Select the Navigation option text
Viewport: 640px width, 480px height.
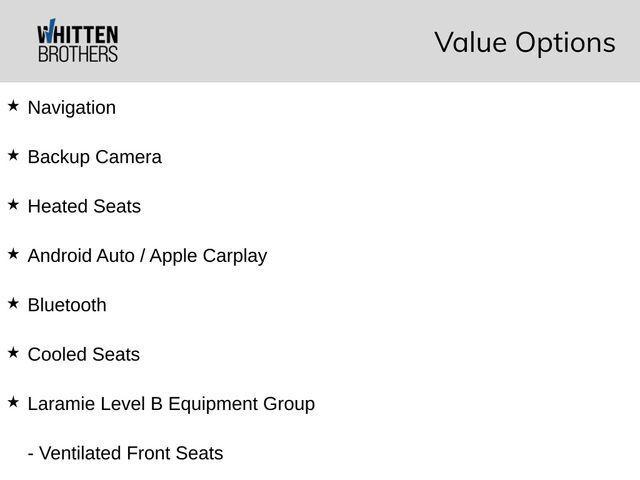[72, 108]
